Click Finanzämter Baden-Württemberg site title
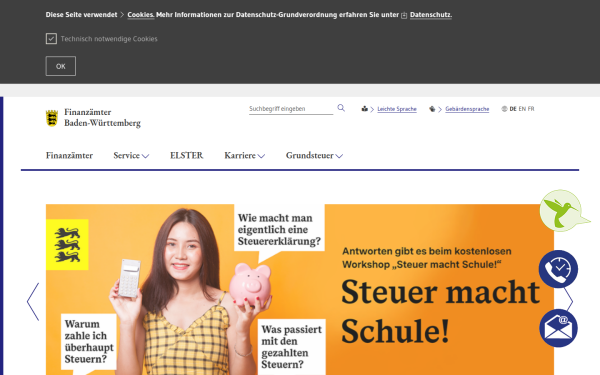Screen dimensions: 600x375 point(102,117)
